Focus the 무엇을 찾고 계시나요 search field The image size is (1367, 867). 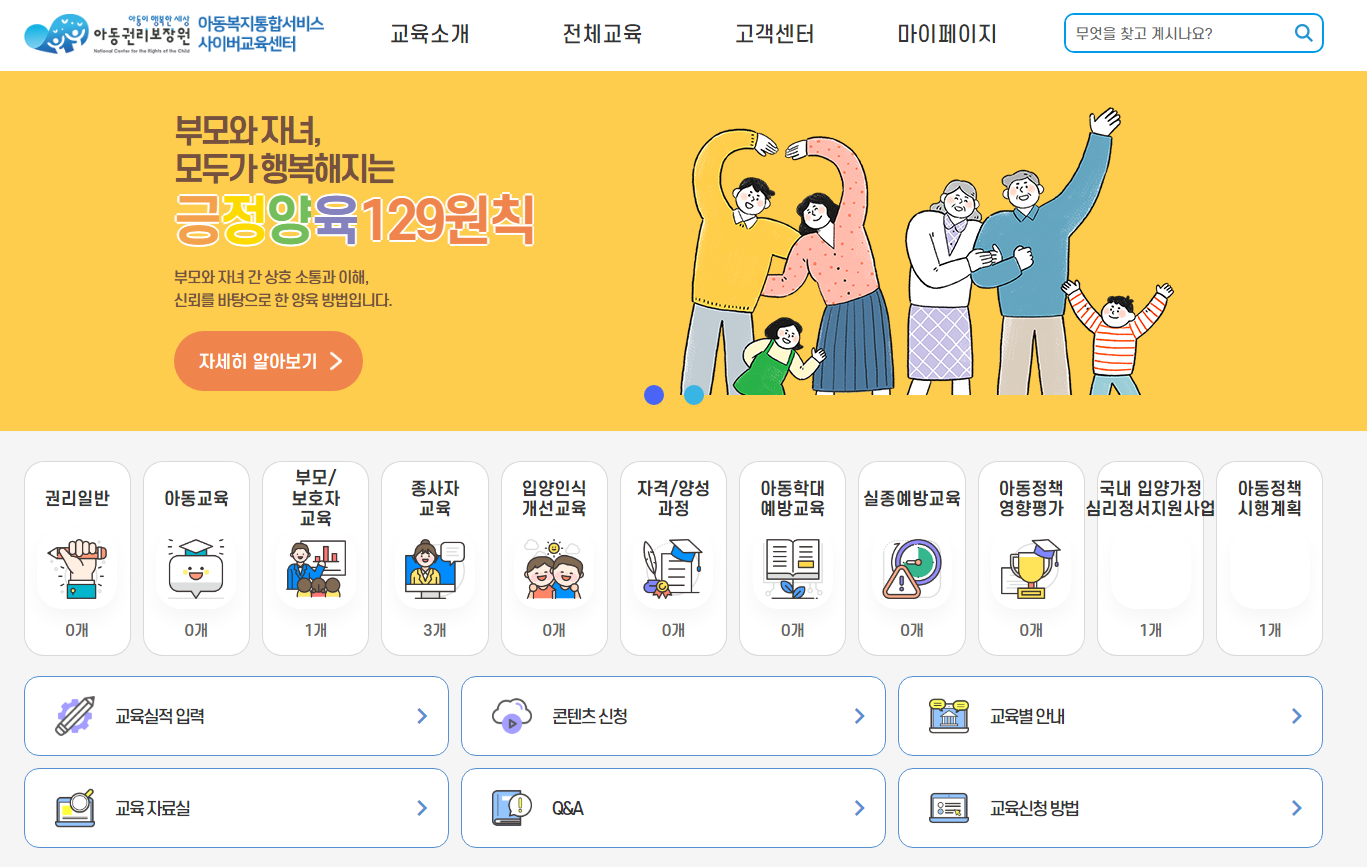point(1180,33)
